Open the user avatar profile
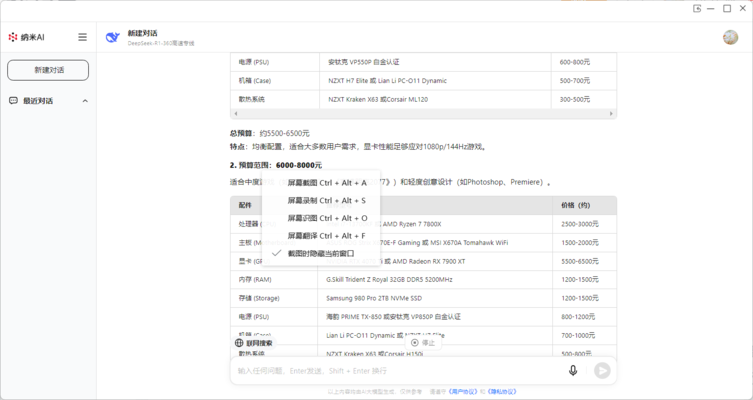This screenshot has height=400, width=753. click(730, 37)
